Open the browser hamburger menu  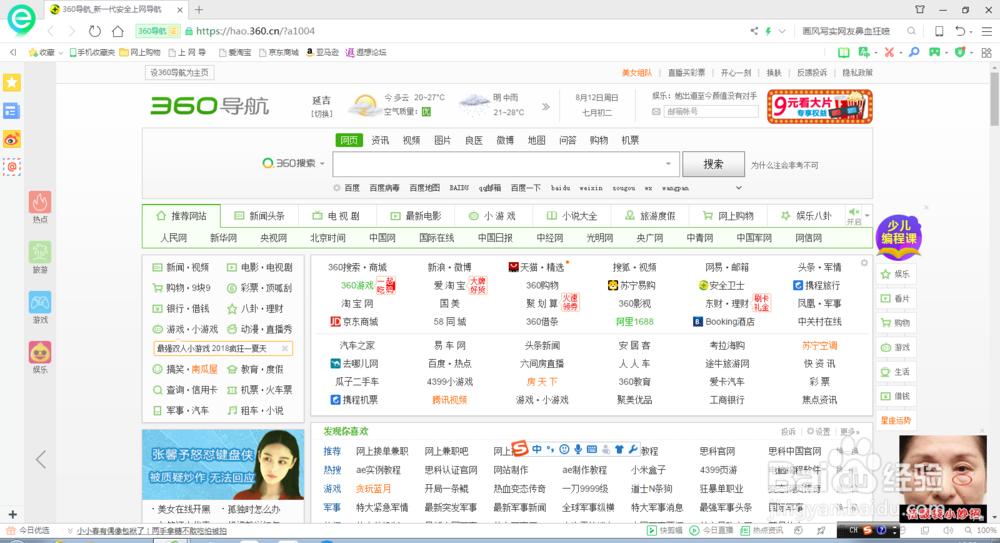[987, 31]
